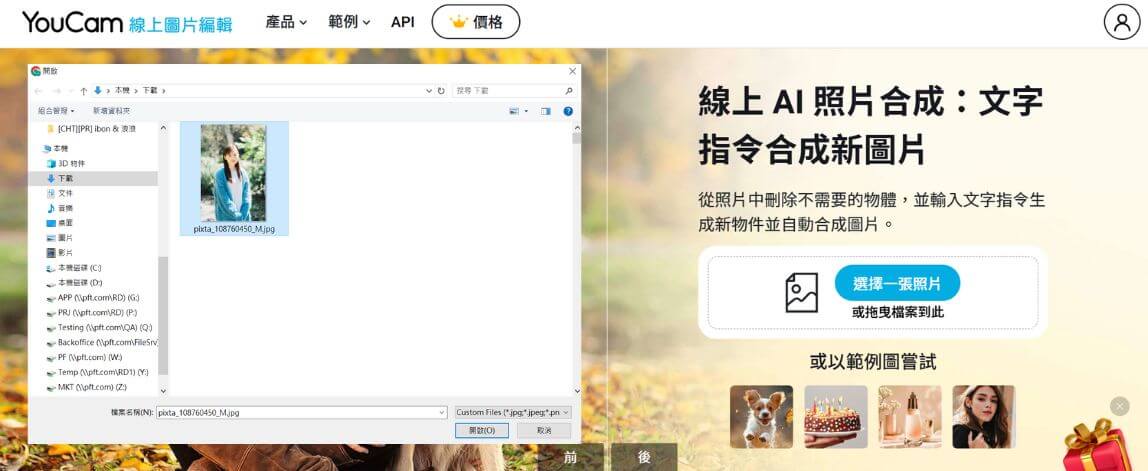This screenshot has width=1148, height=471.
Task: Open the 價格 pricing button
Action: [476, 22]
